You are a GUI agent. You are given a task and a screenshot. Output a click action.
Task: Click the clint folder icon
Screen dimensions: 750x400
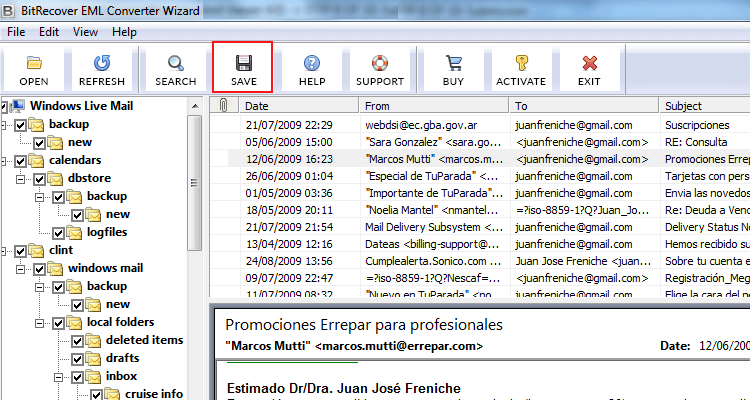pos(37,250)
